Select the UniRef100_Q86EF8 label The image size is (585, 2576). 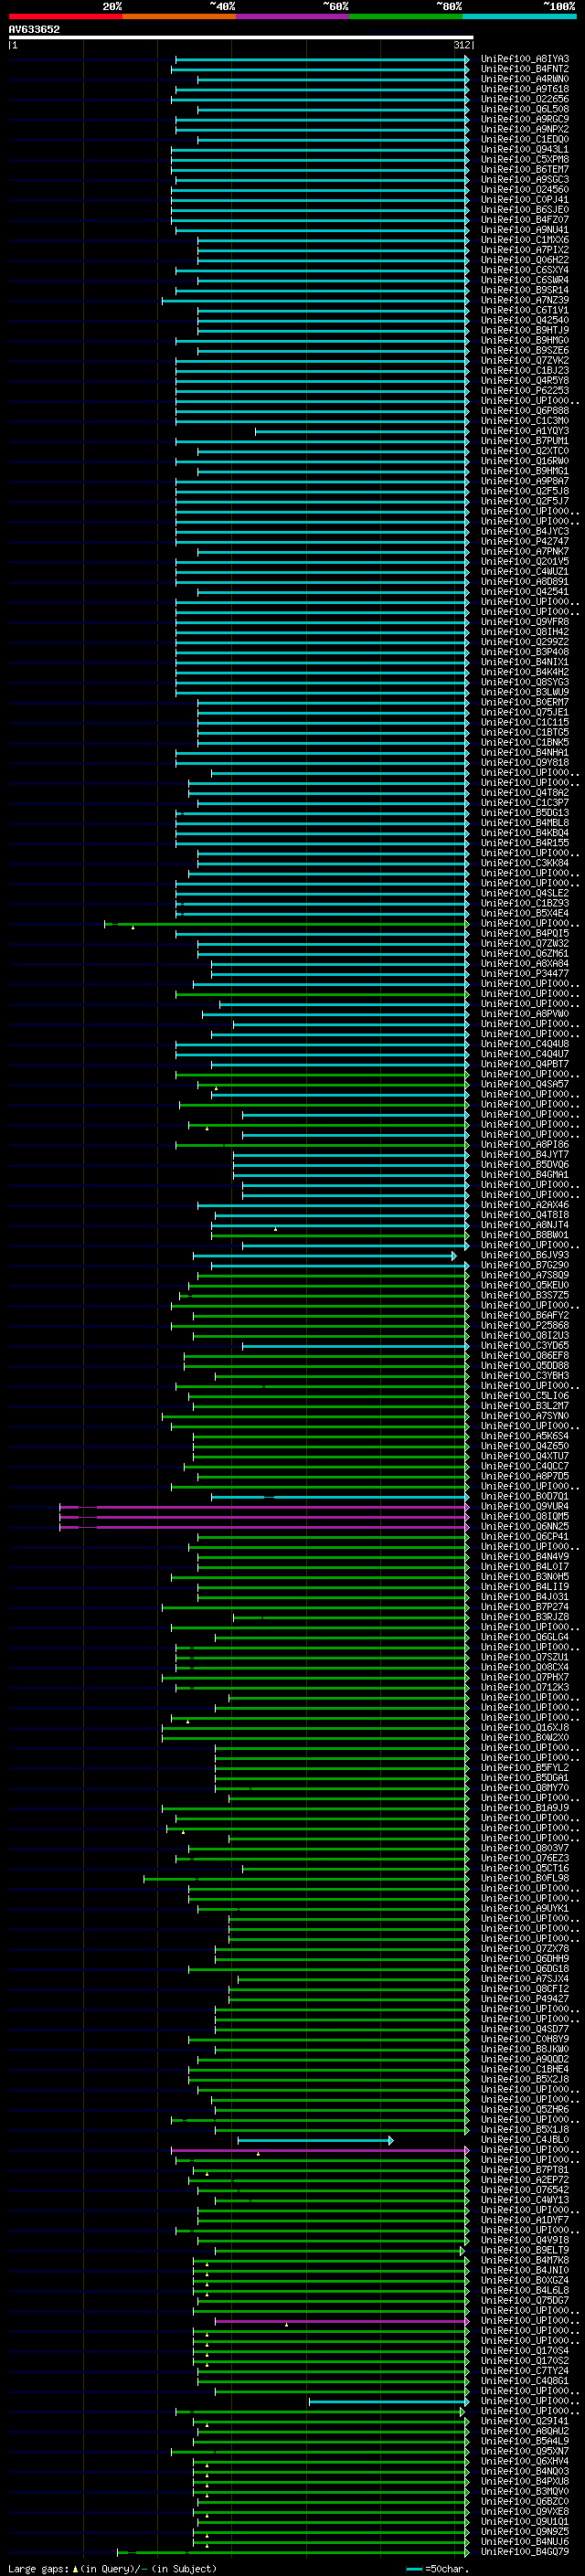click(525, 1356)
